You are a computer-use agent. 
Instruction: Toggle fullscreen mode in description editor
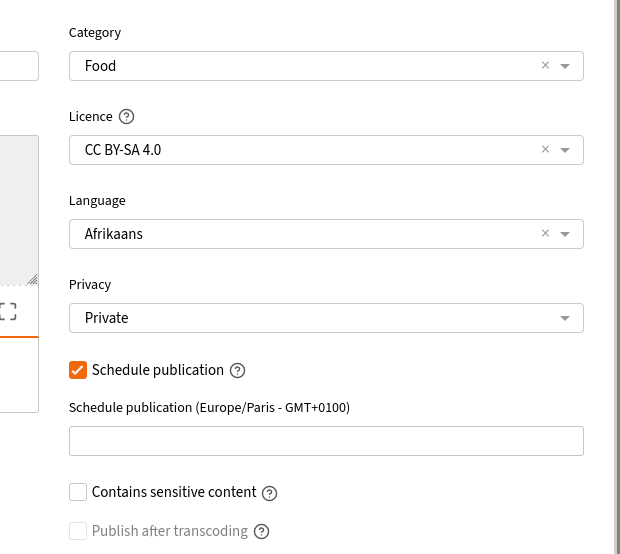8,311
